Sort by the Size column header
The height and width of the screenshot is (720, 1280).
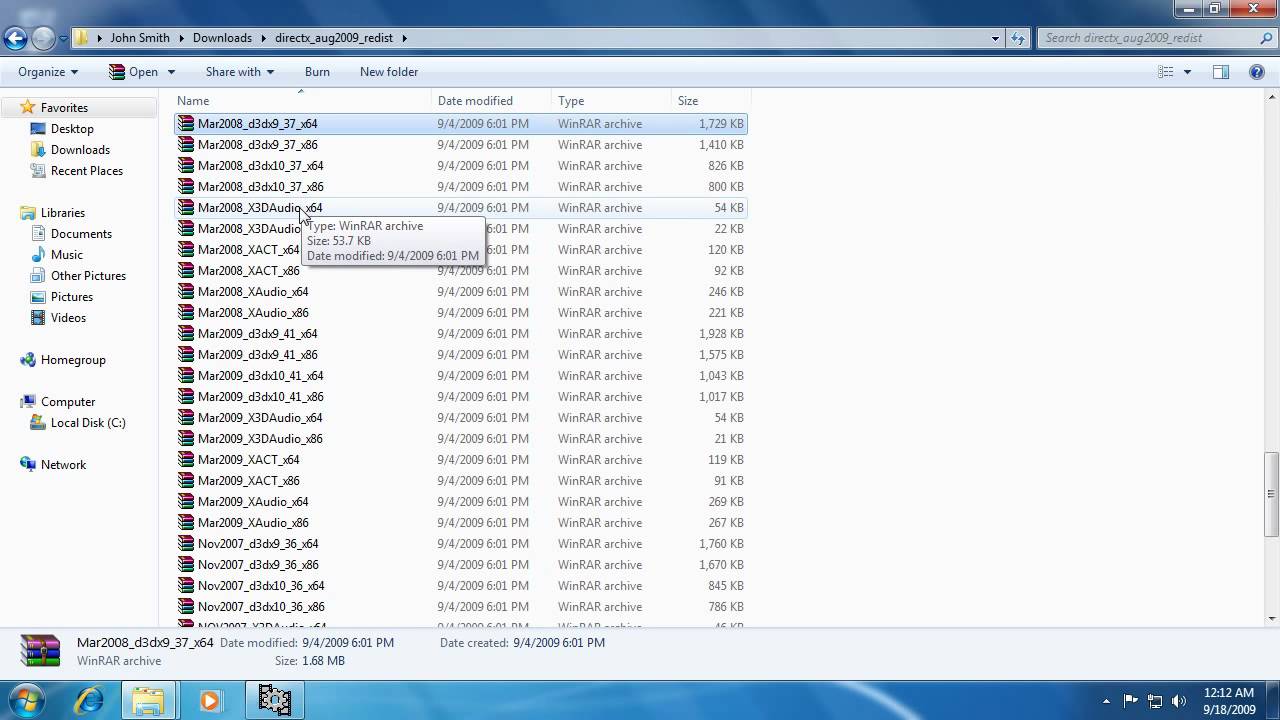pos(710,101)
